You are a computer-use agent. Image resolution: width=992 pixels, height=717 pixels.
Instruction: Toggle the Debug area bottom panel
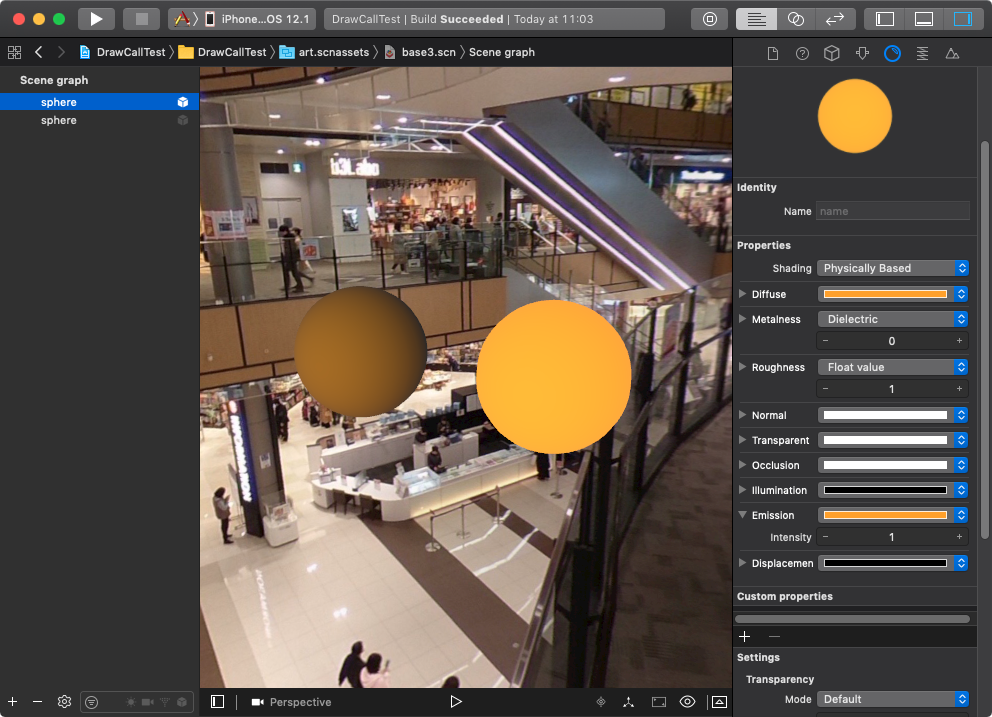tap(924, 19)
